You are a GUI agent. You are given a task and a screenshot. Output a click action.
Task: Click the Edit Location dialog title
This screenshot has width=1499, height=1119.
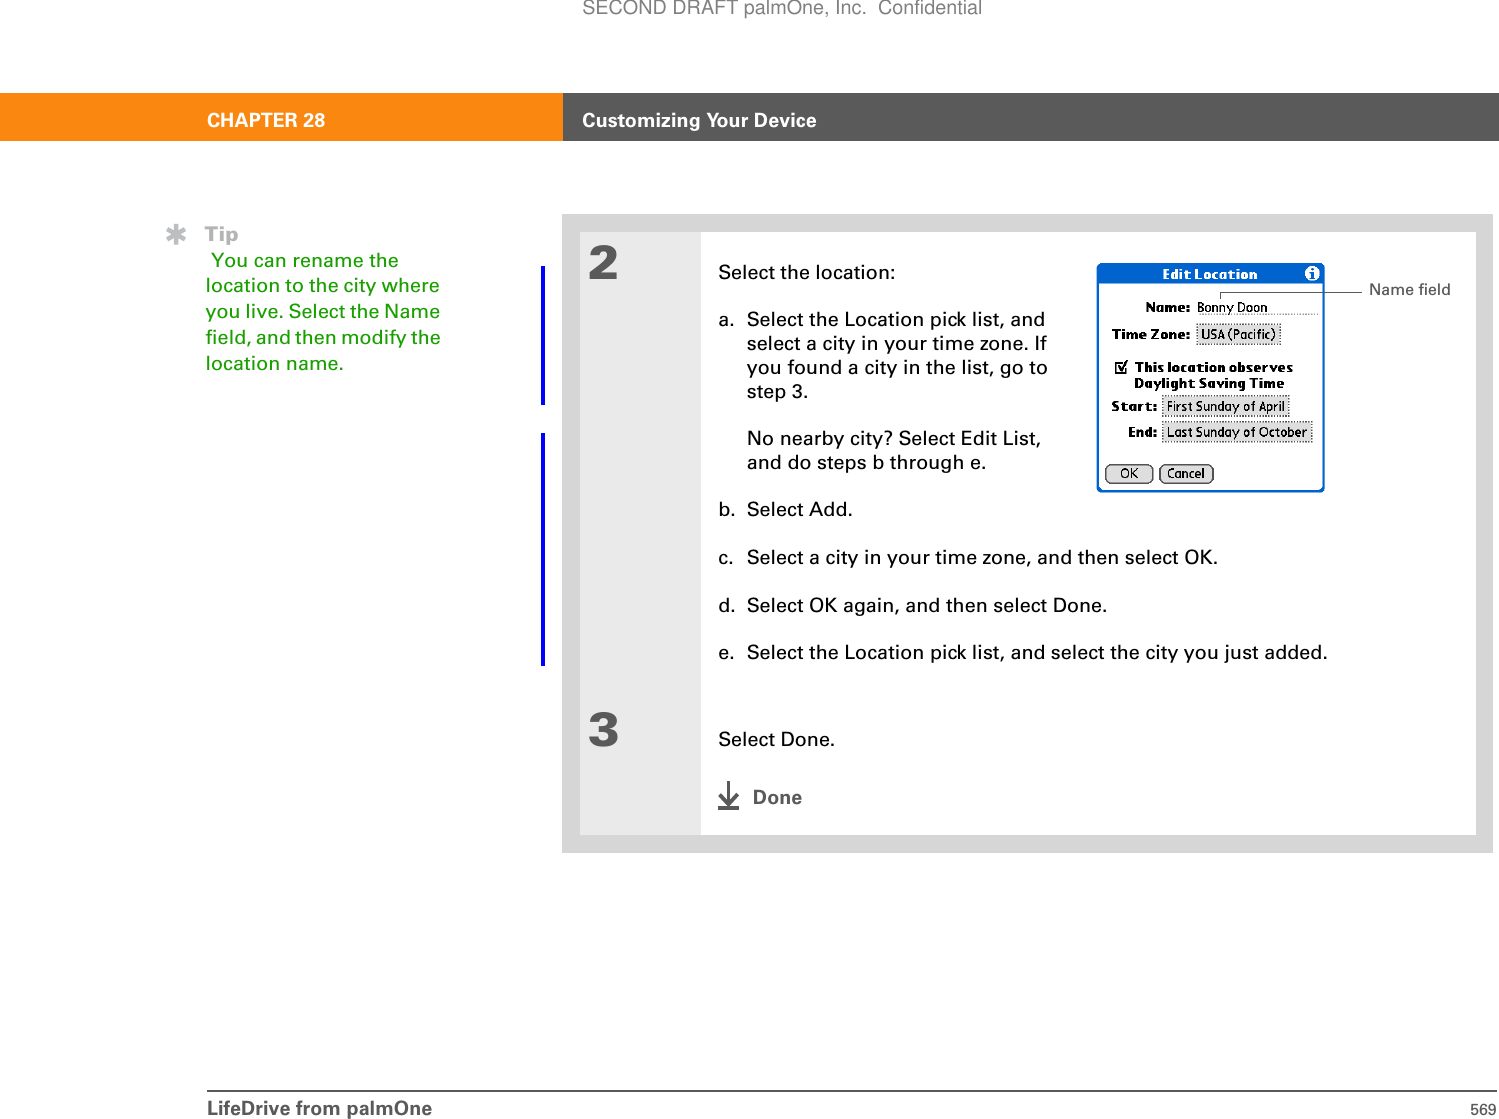(1209, 274)
